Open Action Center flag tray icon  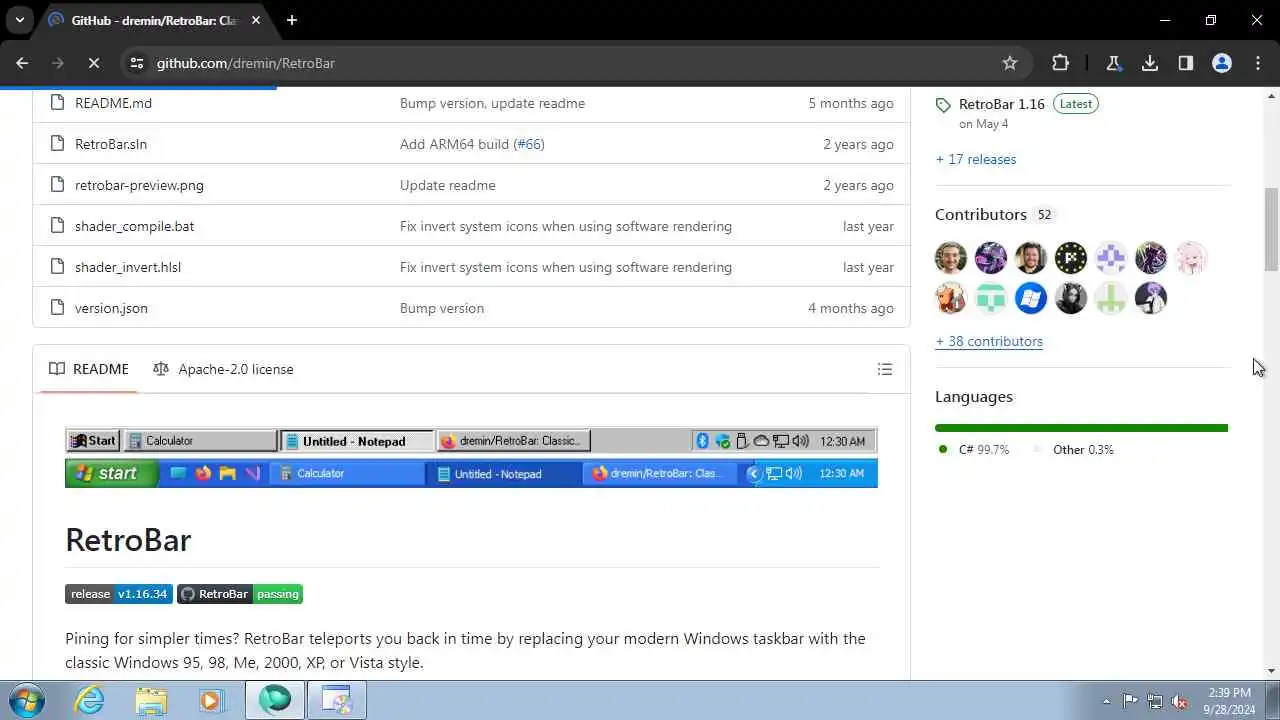point(1130,701)
